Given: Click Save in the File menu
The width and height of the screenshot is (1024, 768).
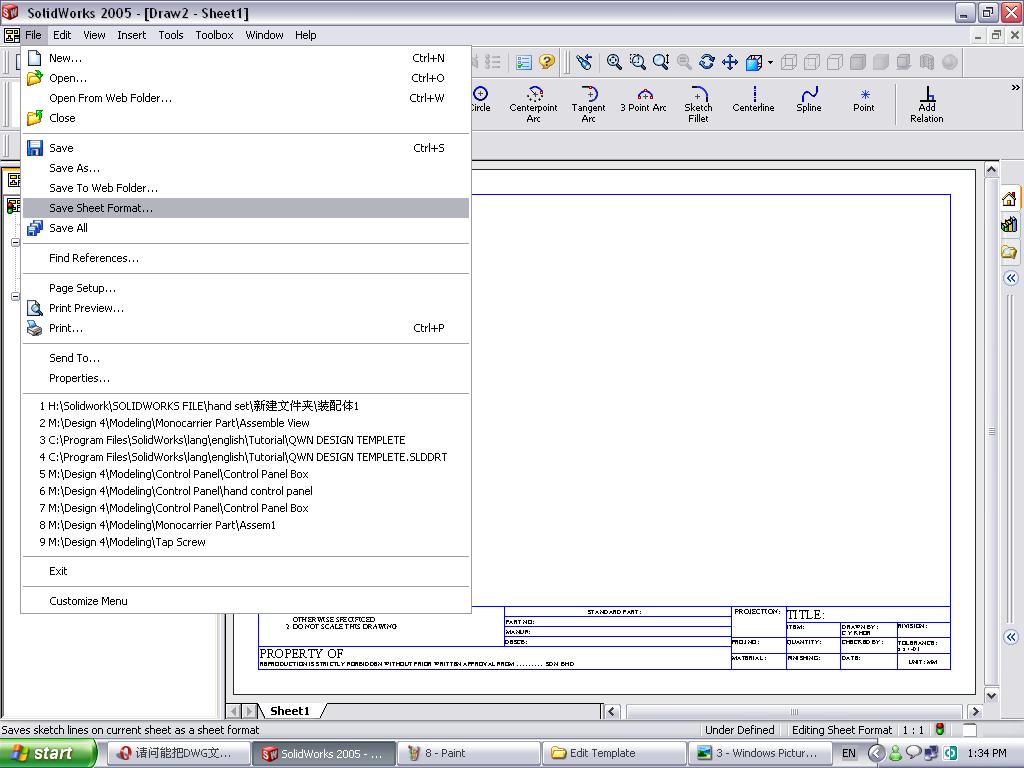Looking at the screenshot, I should (246, 148).
